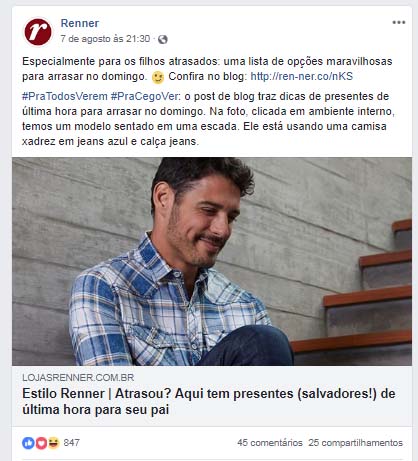The width and height of the screenshot is (418, 461).
Task: Click the LOJASRENNER.COM.BR source label
Action: [78, 378]
